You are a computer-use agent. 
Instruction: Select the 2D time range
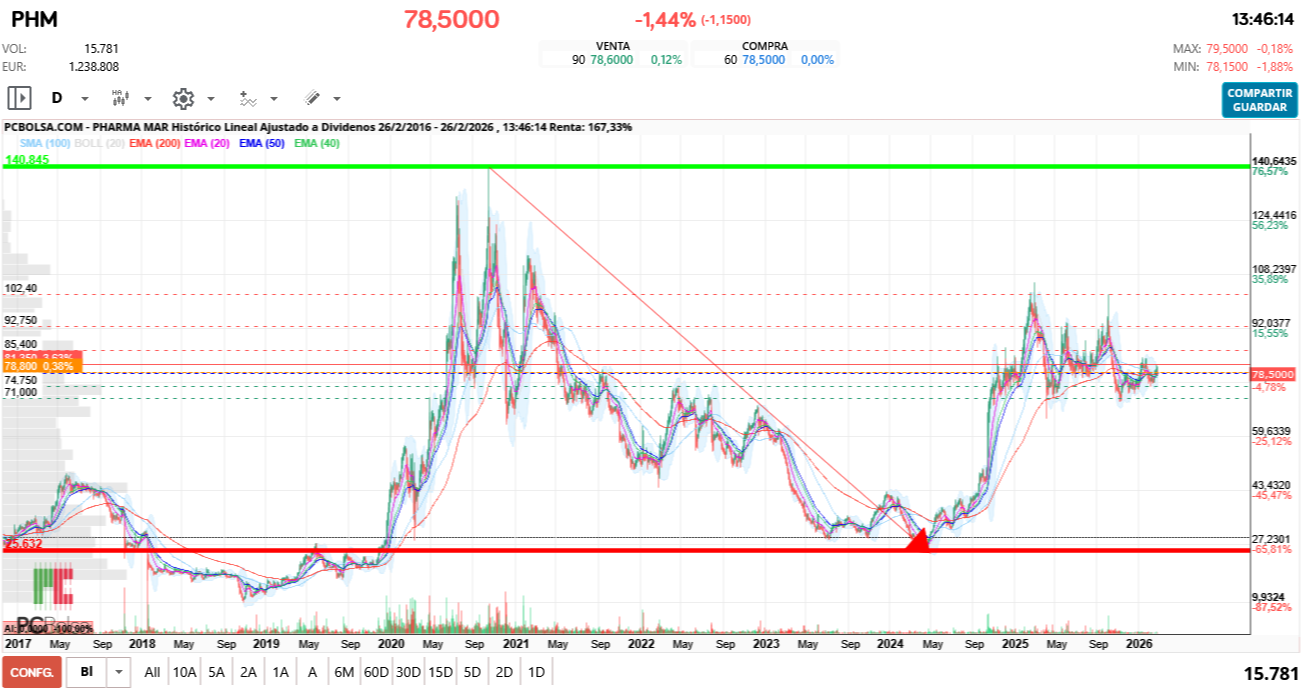pyautogui.click(x=504, y=673)
